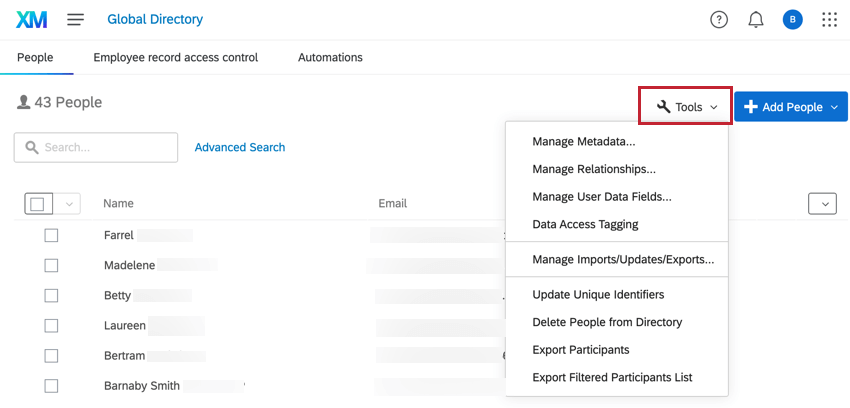Click the user account avatar
This screenshot has width=850, height=408.
click(792, 19)
